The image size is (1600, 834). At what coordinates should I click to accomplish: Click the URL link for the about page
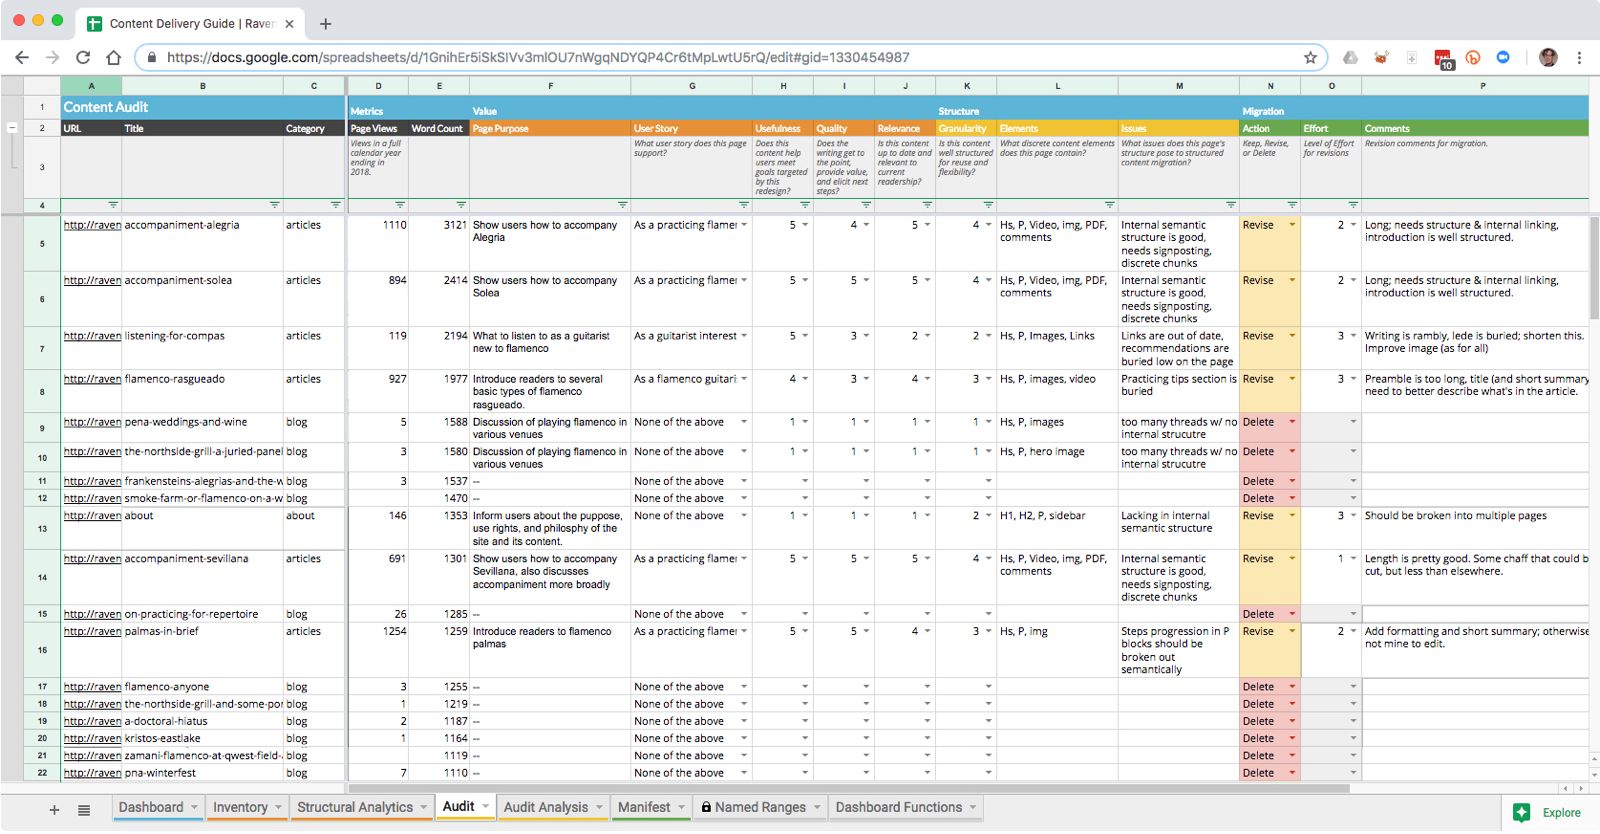[x=92, y=516]
